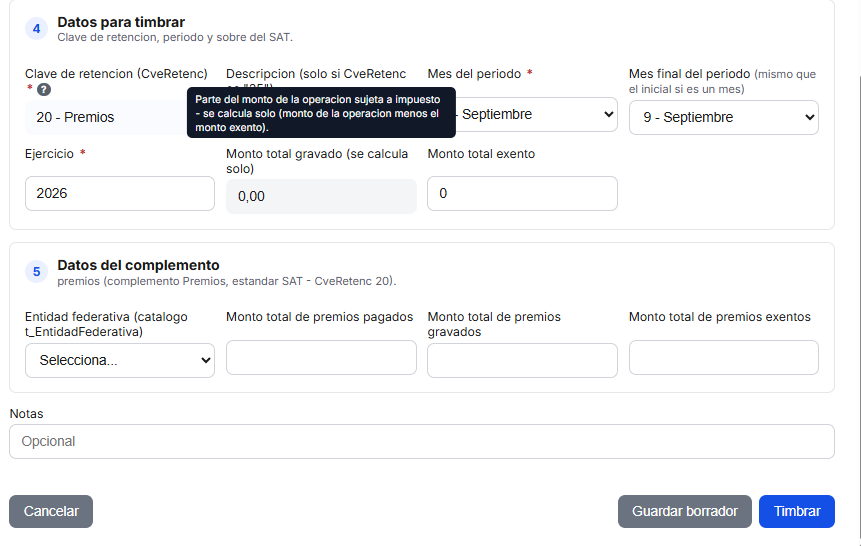The width and height of the screenshot is (861, 546).
Task: Click the Monto total gravado calculated field
Action: [321, 196]
